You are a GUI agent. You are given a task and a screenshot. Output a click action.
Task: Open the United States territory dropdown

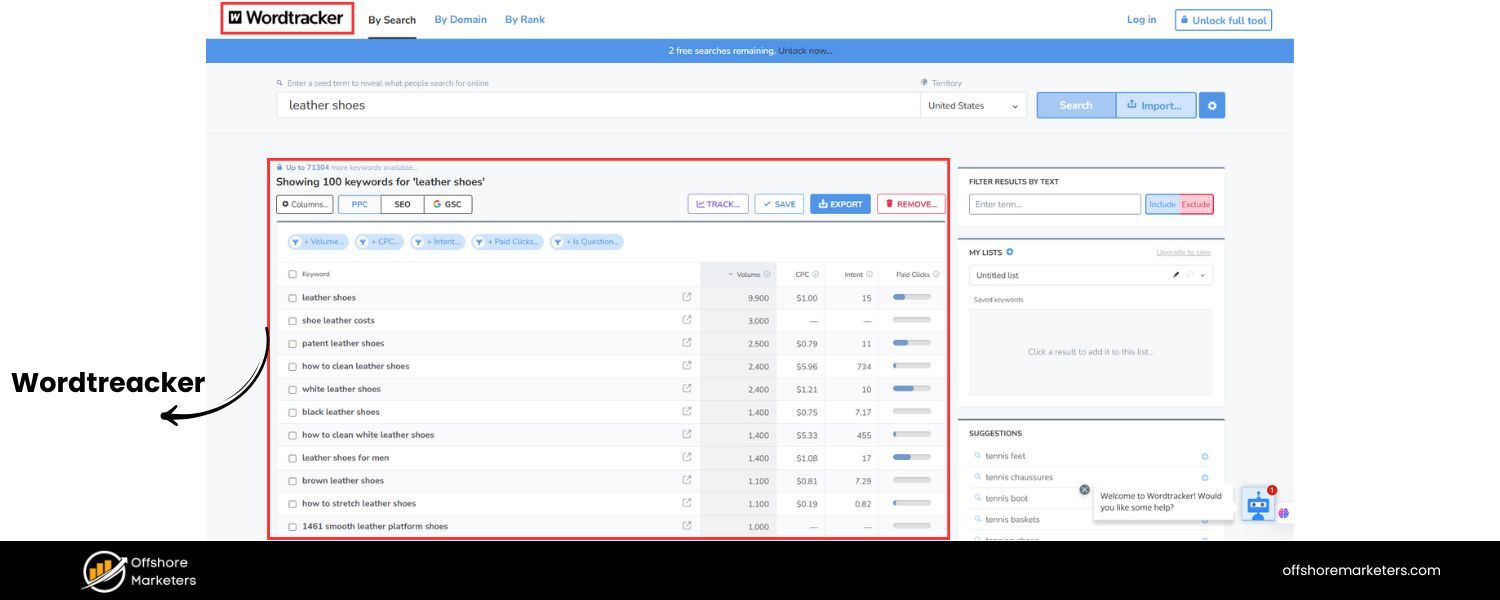coord(972,104)
